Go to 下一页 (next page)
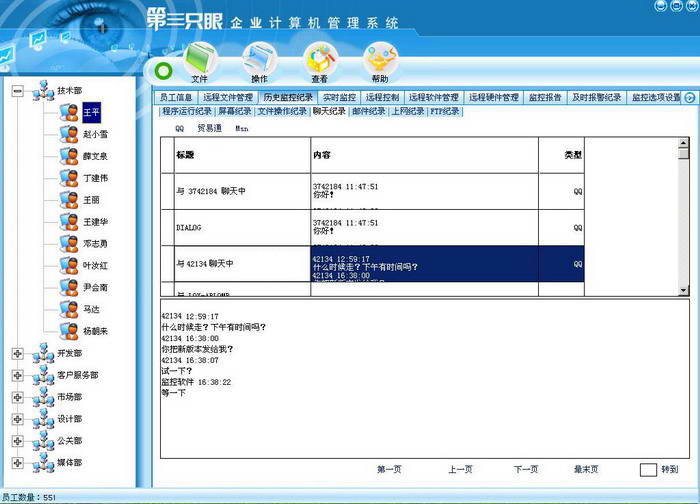The image size is (700, 504). click(526, 469)
